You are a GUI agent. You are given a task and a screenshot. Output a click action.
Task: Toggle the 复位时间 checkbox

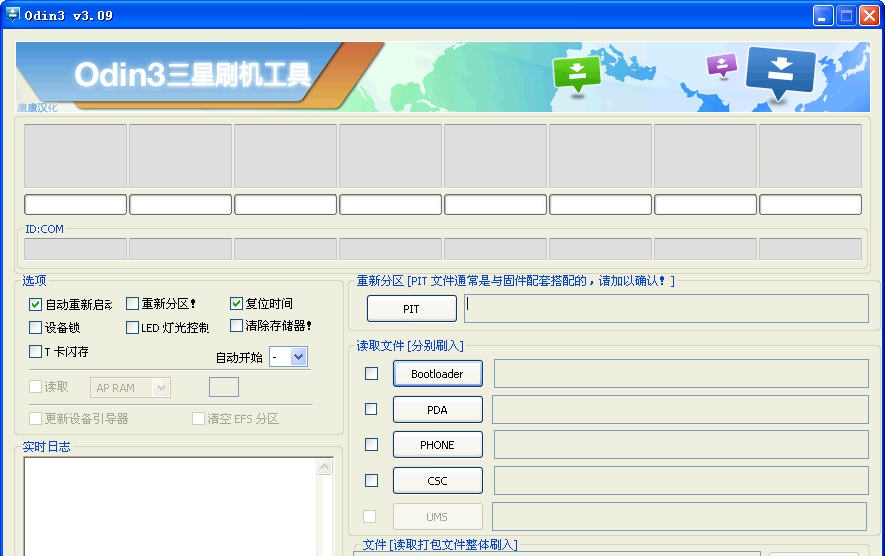point(236,304)
